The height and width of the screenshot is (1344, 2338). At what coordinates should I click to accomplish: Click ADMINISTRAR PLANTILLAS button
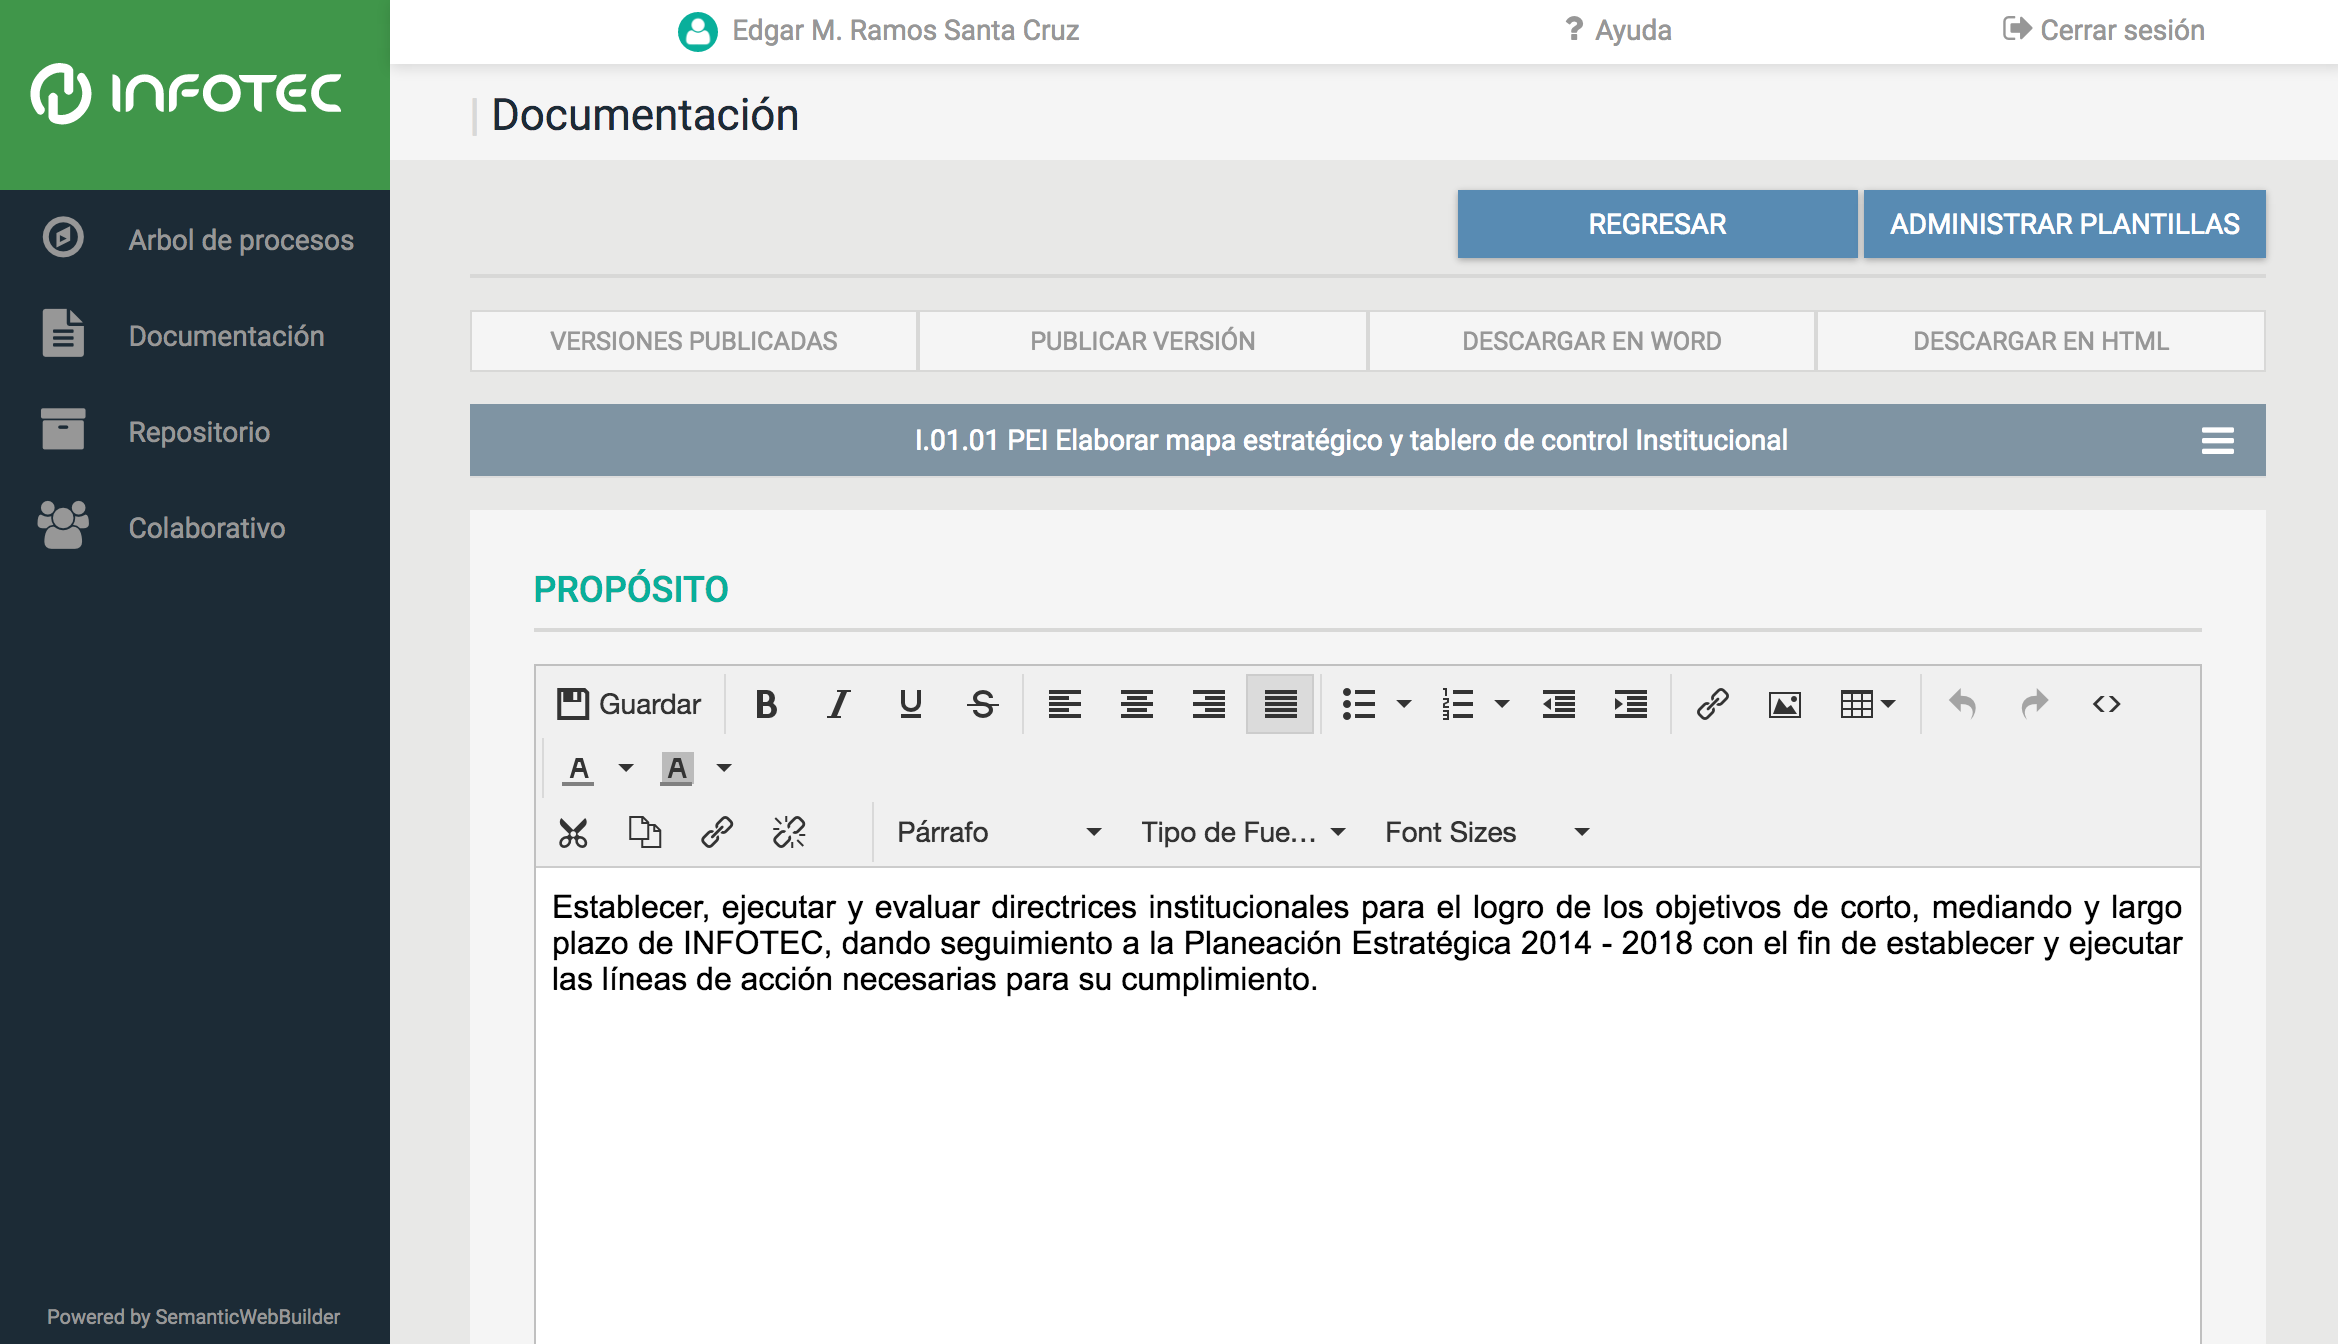[2064, 224]
